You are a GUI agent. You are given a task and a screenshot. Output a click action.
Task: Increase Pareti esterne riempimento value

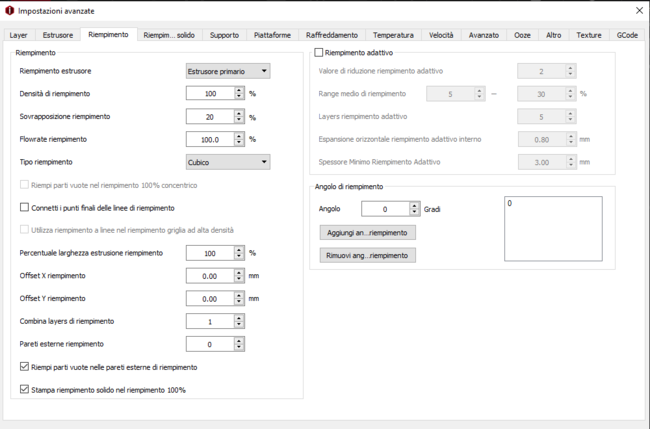point(239,341)
